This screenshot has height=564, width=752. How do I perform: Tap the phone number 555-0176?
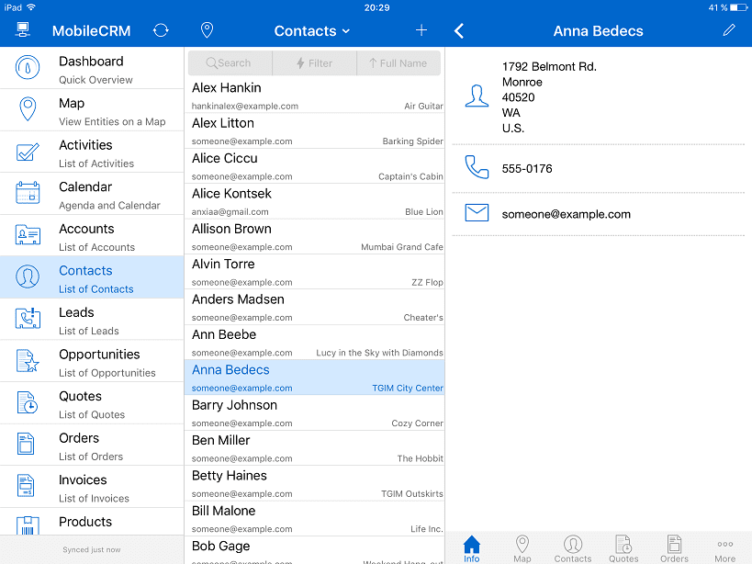coord(527,169)
